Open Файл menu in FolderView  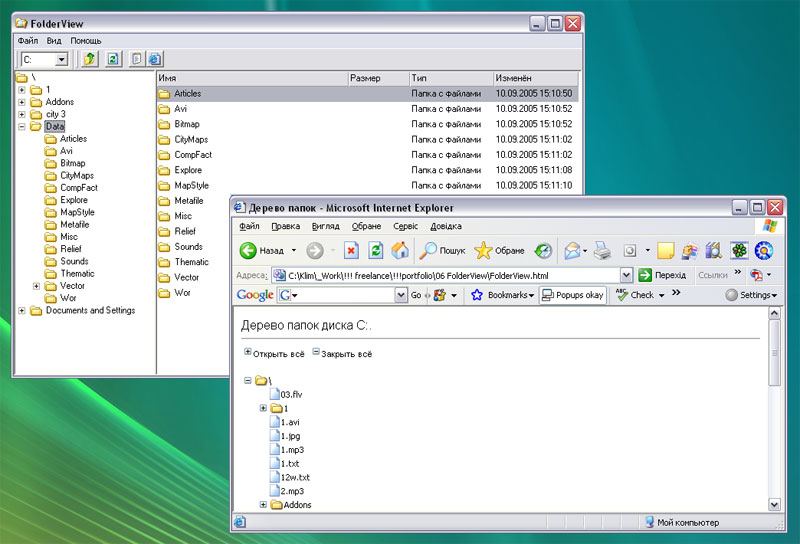[x=28, y=41]
